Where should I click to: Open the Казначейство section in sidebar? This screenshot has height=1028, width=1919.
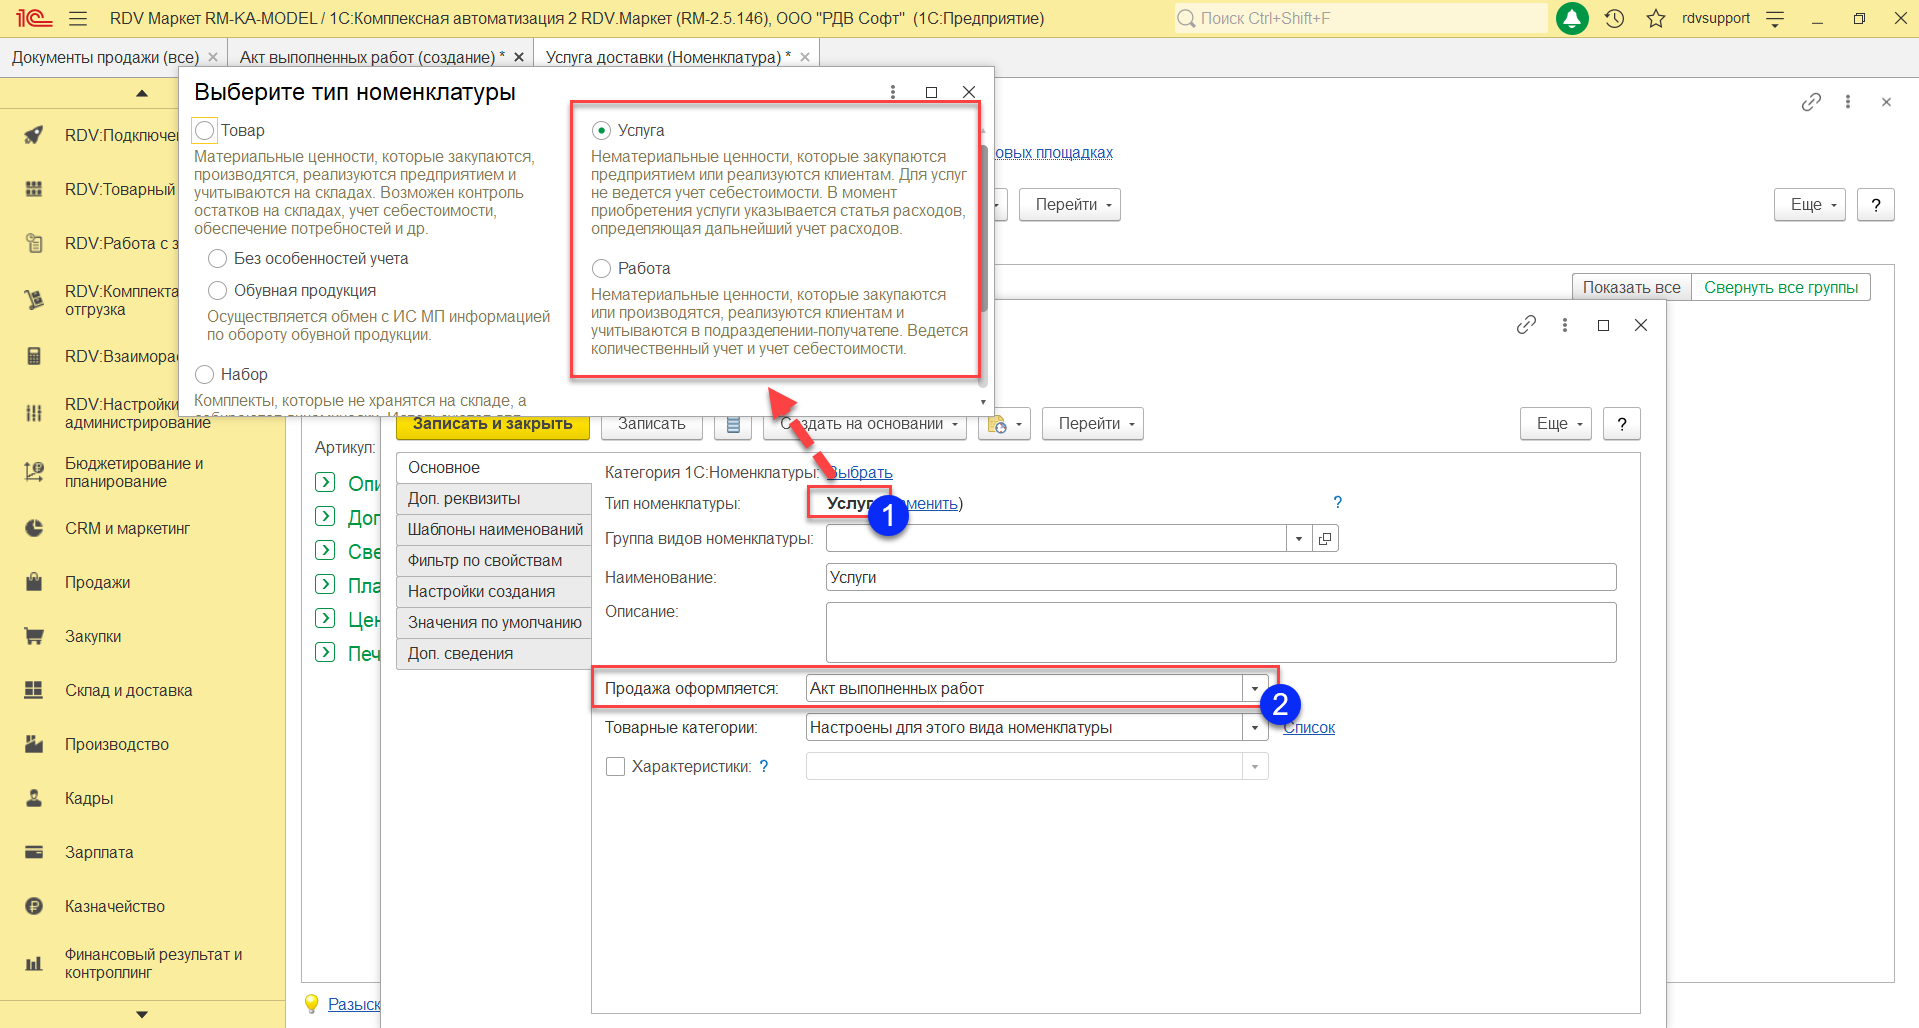click(114, 906)
